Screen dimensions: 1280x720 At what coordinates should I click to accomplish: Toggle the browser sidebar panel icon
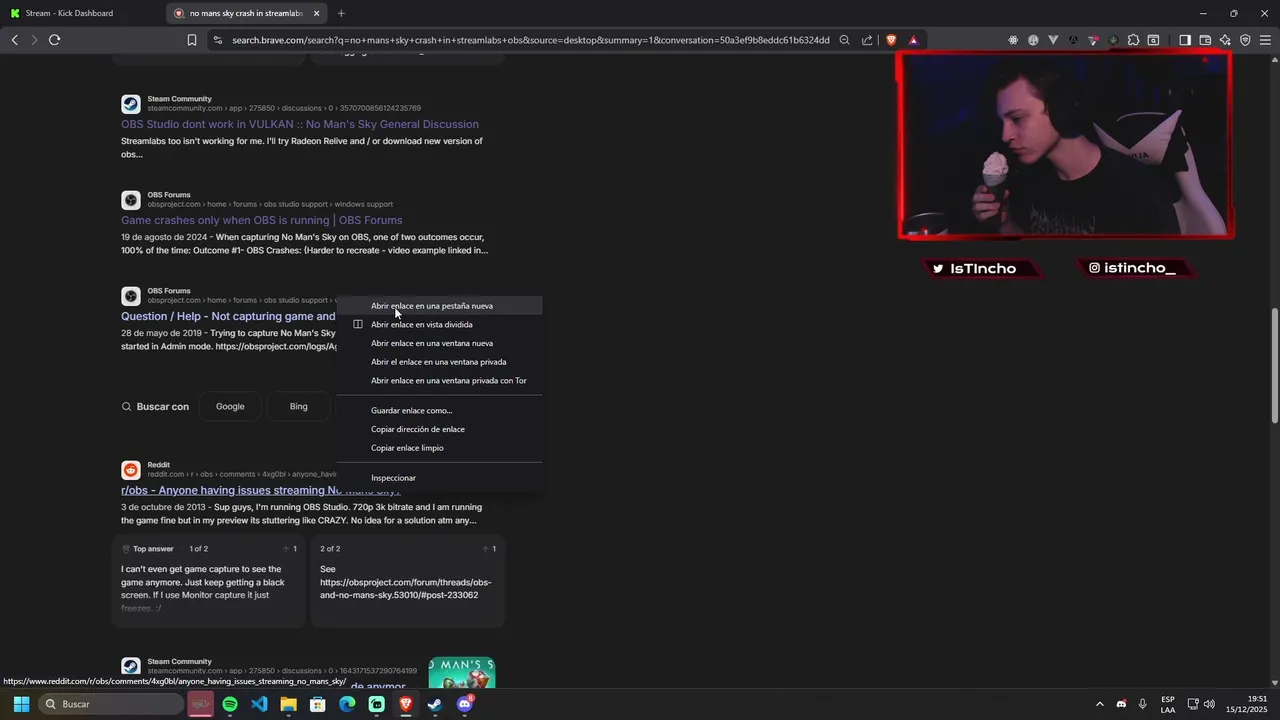tap(1184, 40)
